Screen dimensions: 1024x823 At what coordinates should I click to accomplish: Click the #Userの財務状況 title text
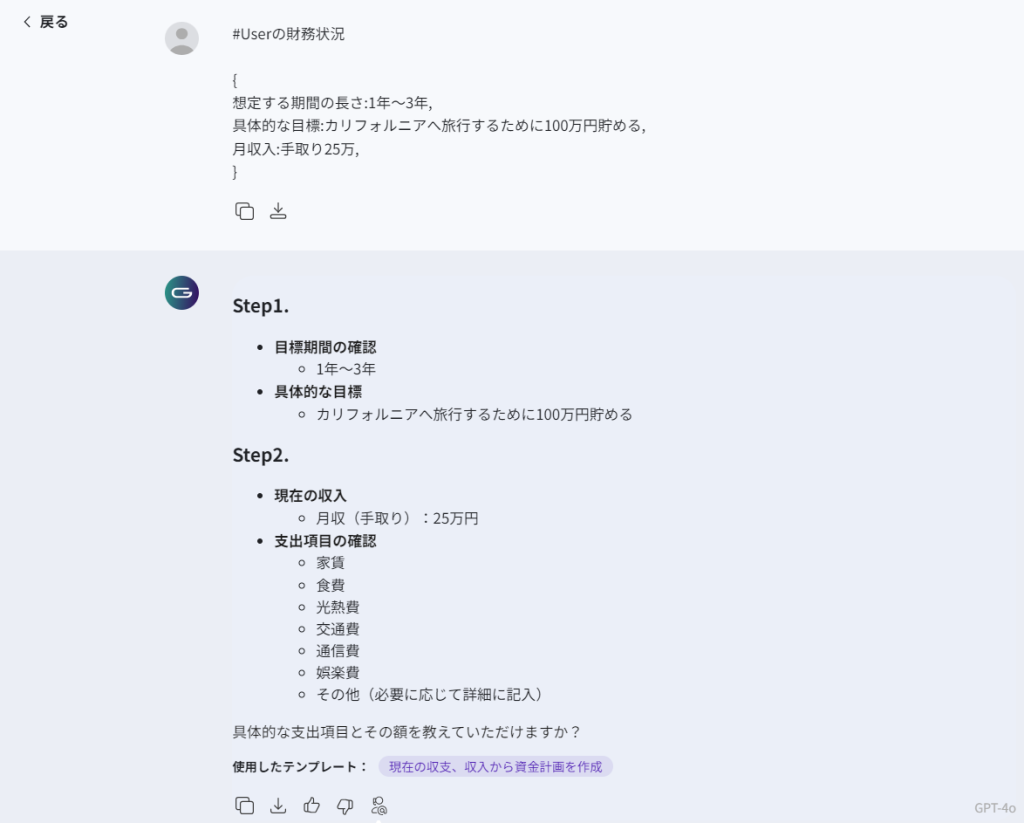[x=288, y=34]
